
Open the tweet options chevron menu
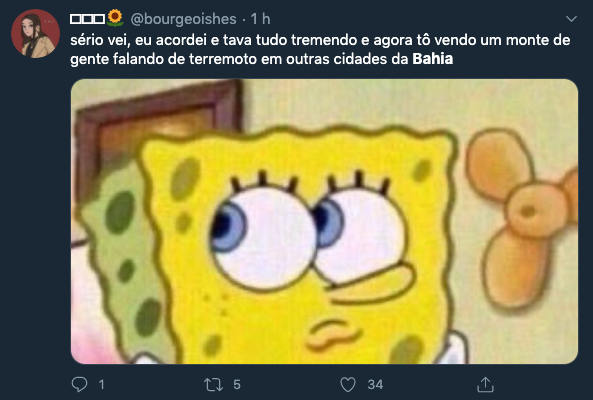click(x=571, y=19)
